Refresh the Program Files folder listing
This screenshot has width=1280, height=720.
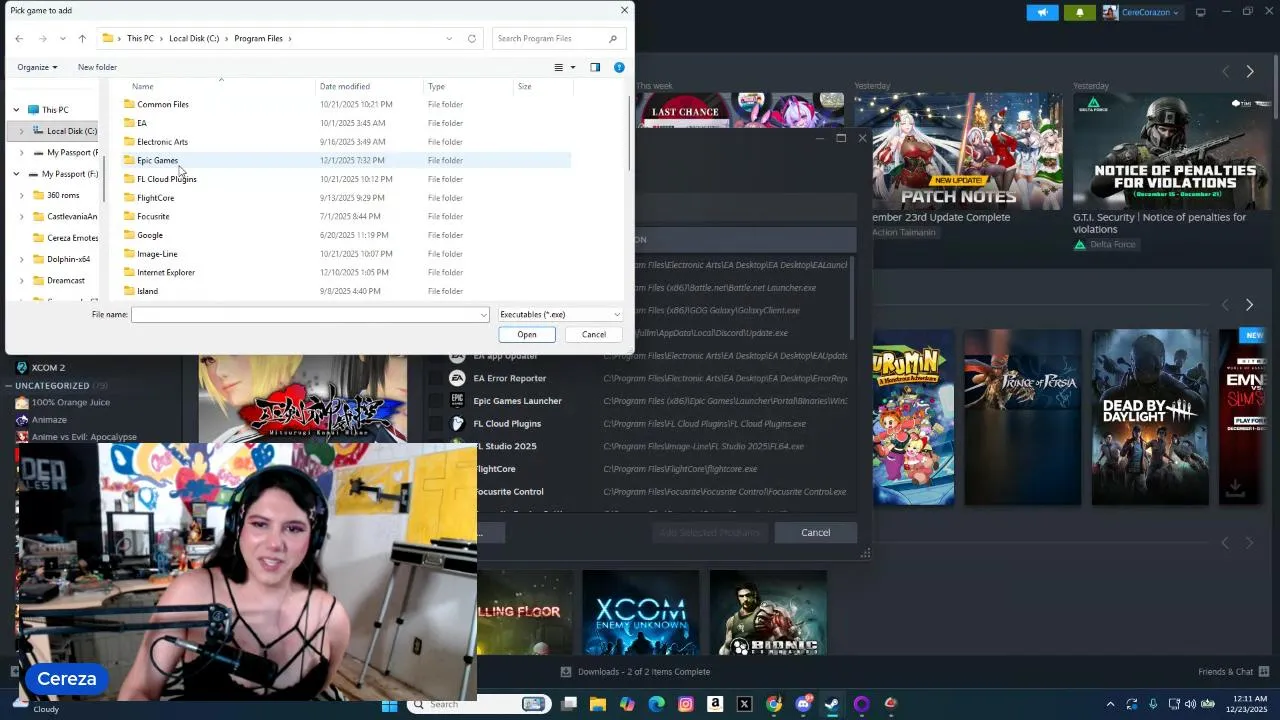coord(472,38)
